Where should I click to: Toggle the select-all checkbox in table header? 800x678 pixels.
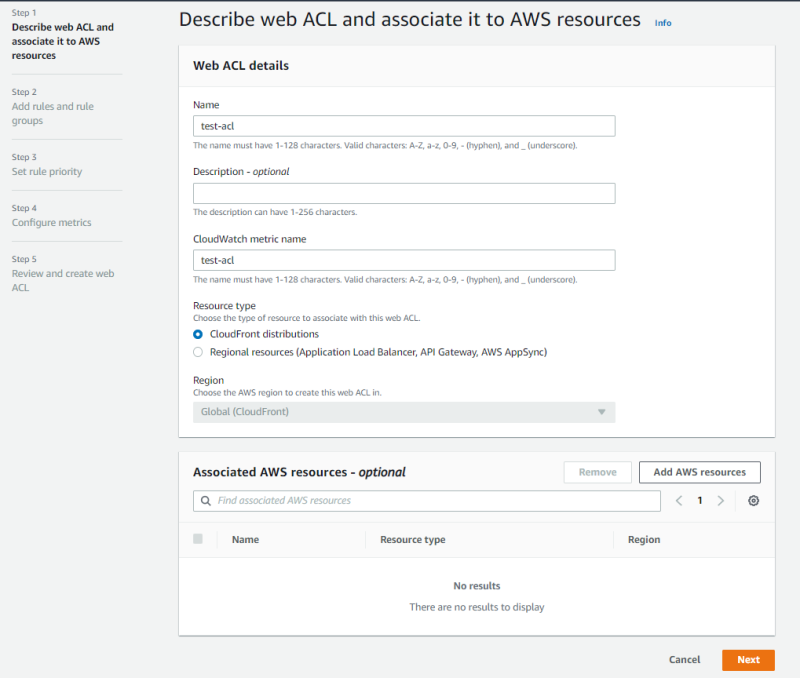click(198, 539)
